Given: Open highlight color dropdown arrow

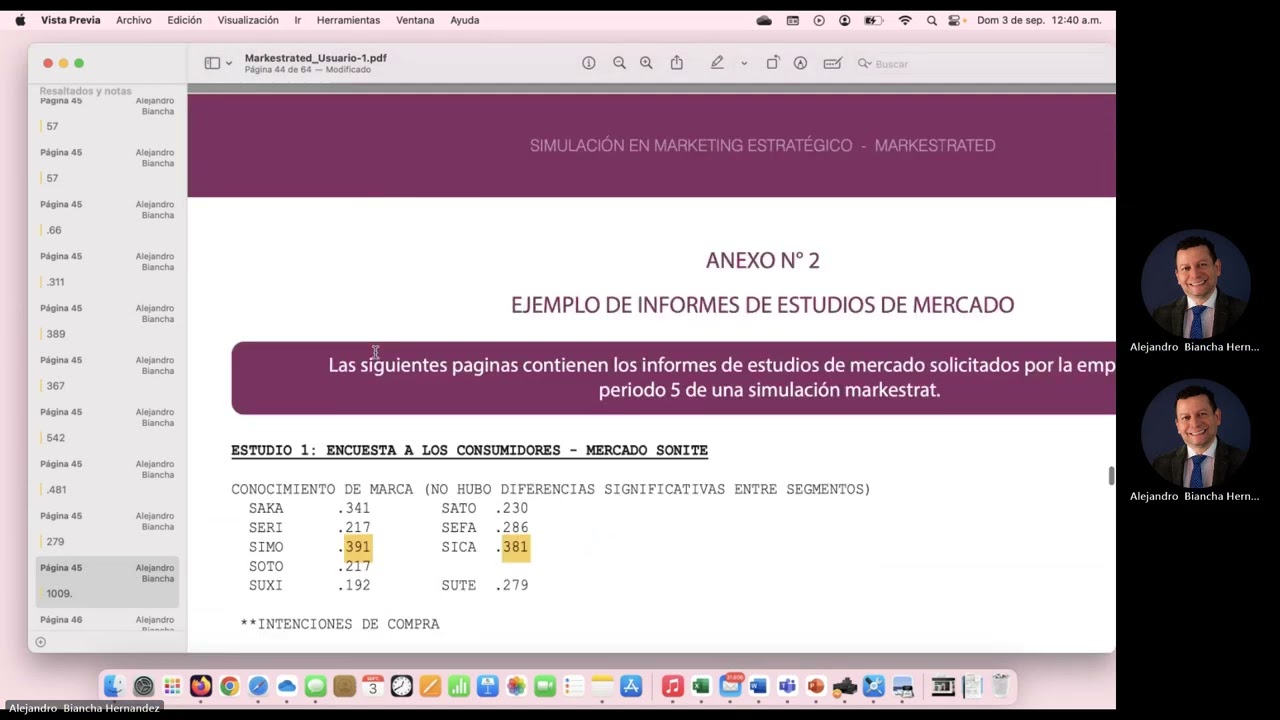Looking at the screenshot, I should [744, 63].
